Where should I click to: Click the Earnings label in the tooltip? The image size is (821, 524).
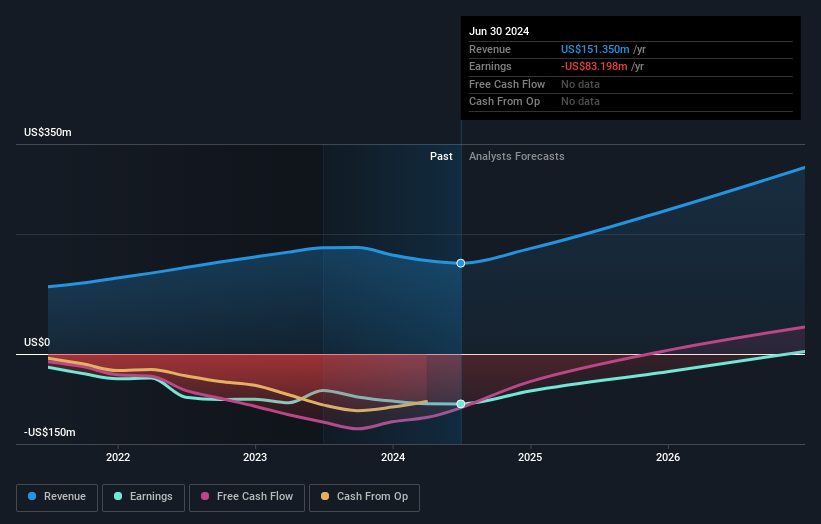(x=490, y=66)
